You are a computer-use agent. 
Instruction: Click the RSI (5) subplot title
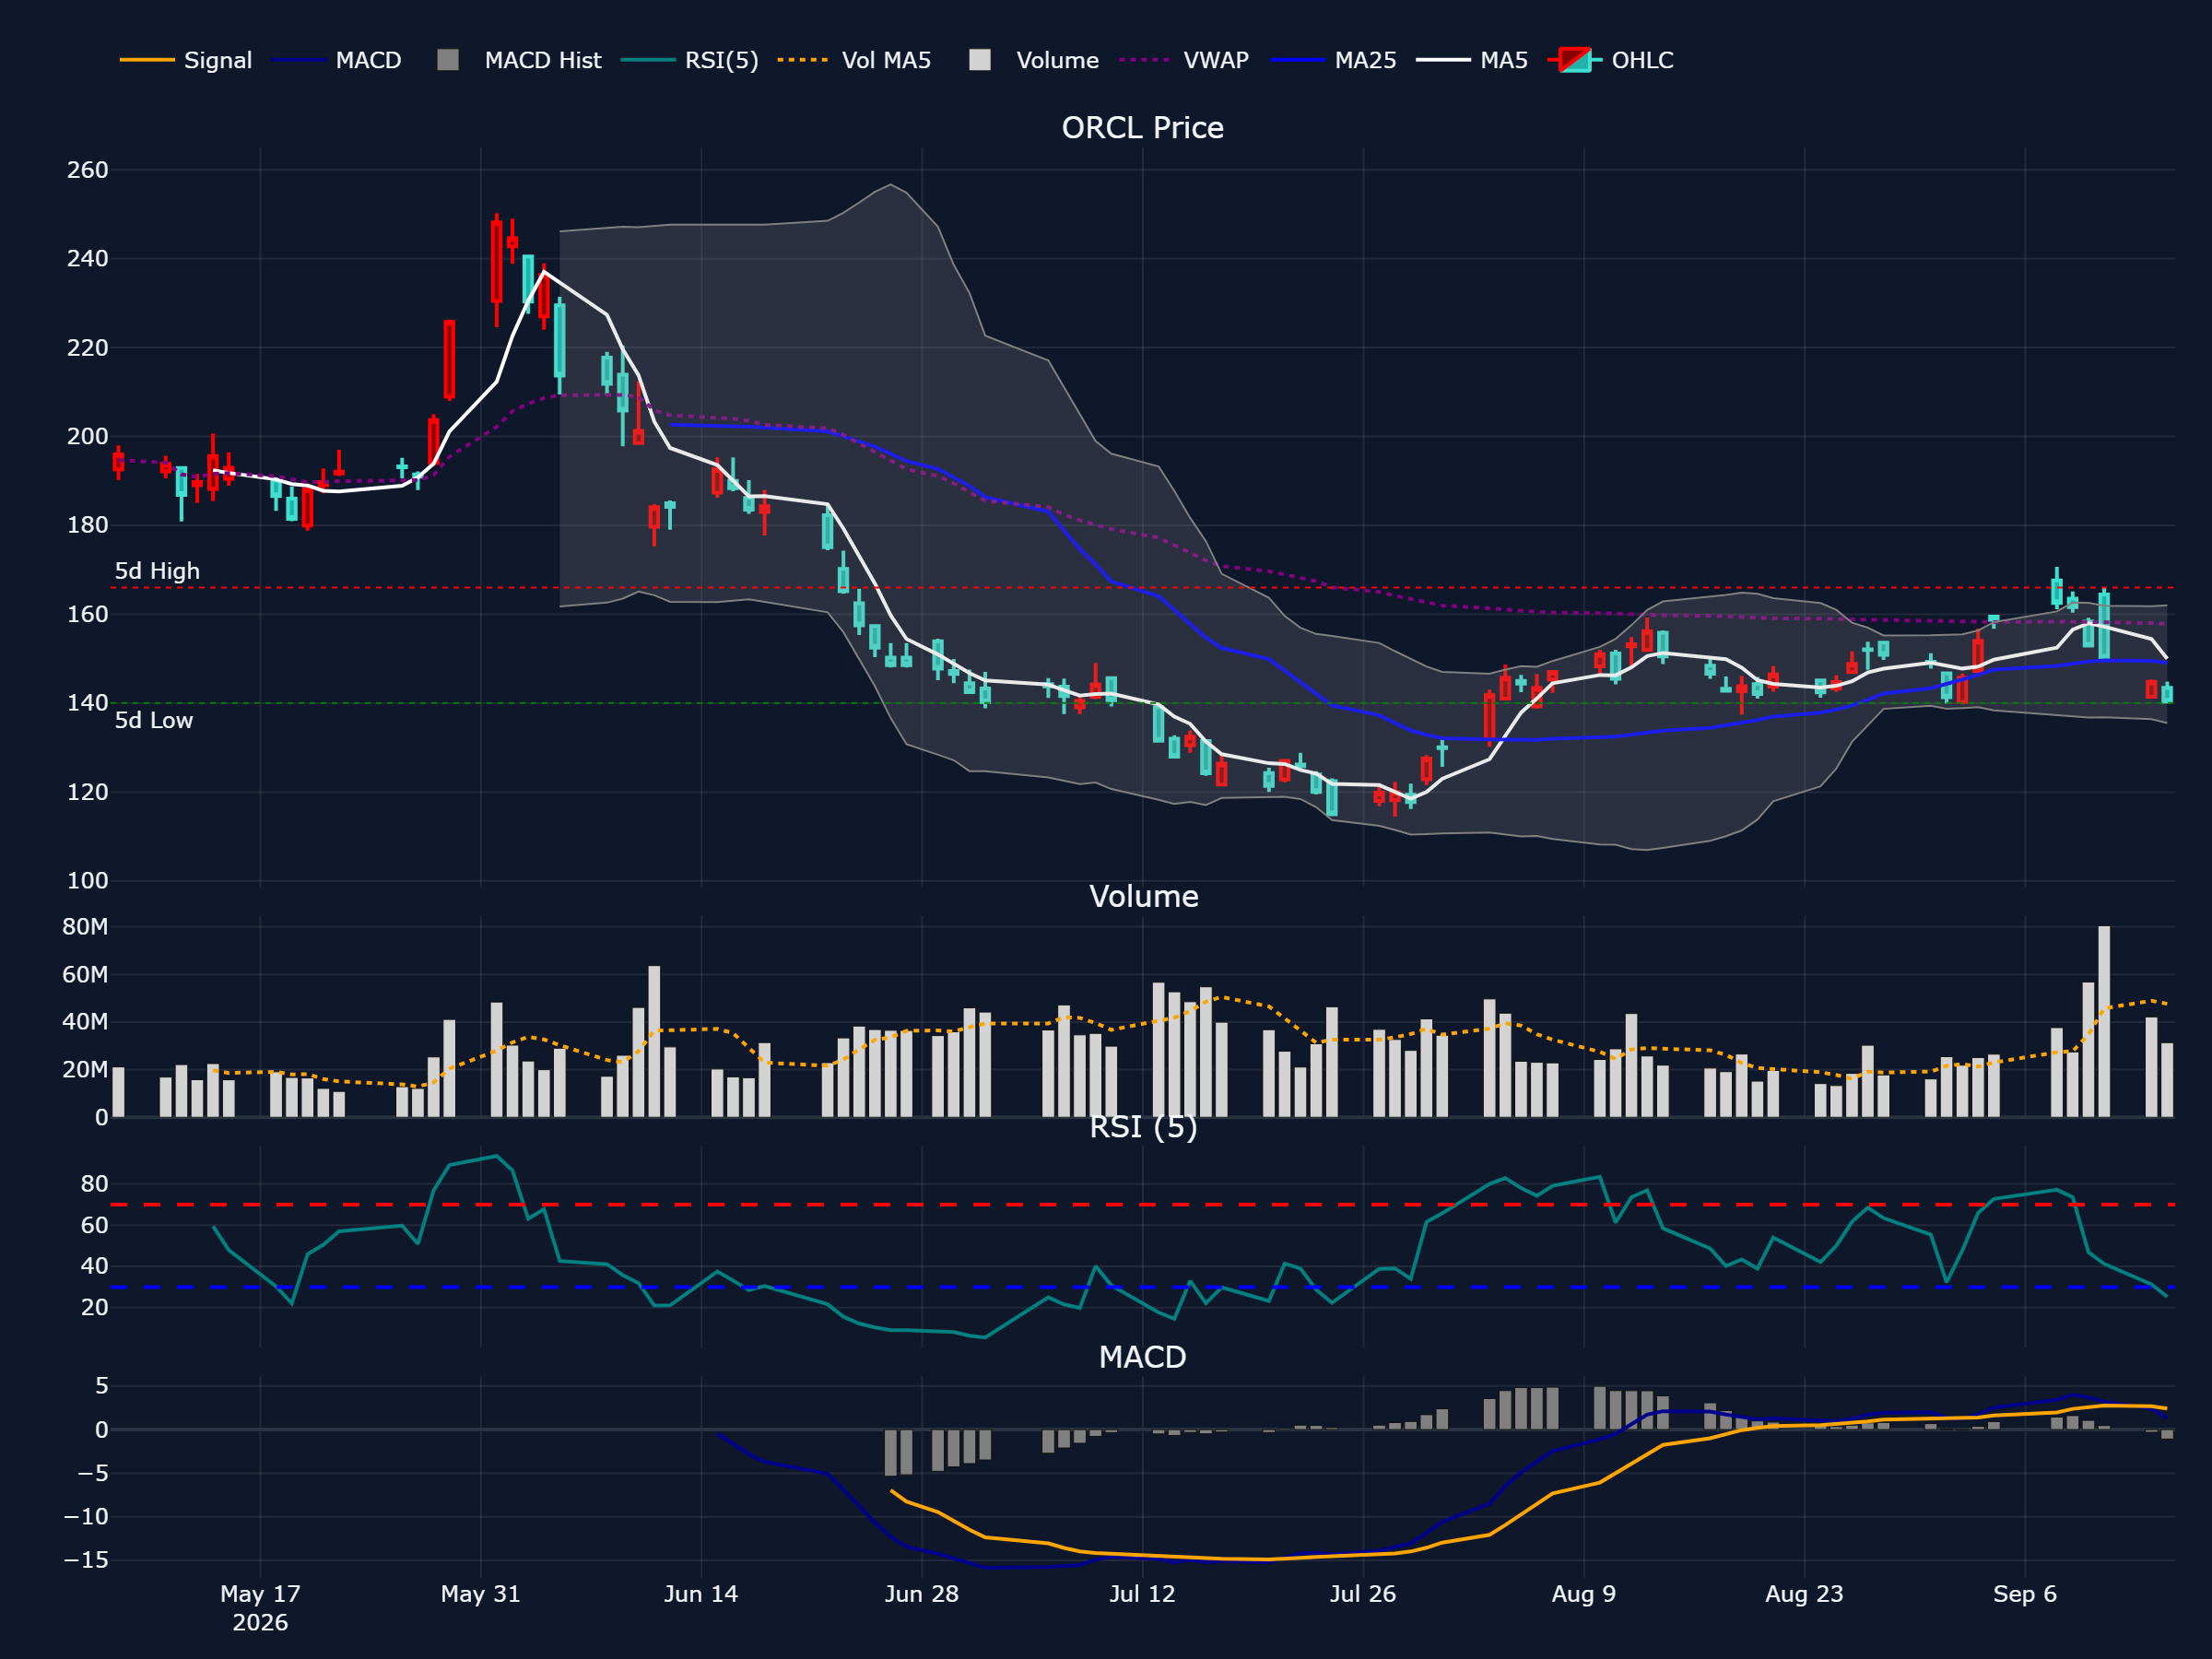click(x=1143, y=1127)
